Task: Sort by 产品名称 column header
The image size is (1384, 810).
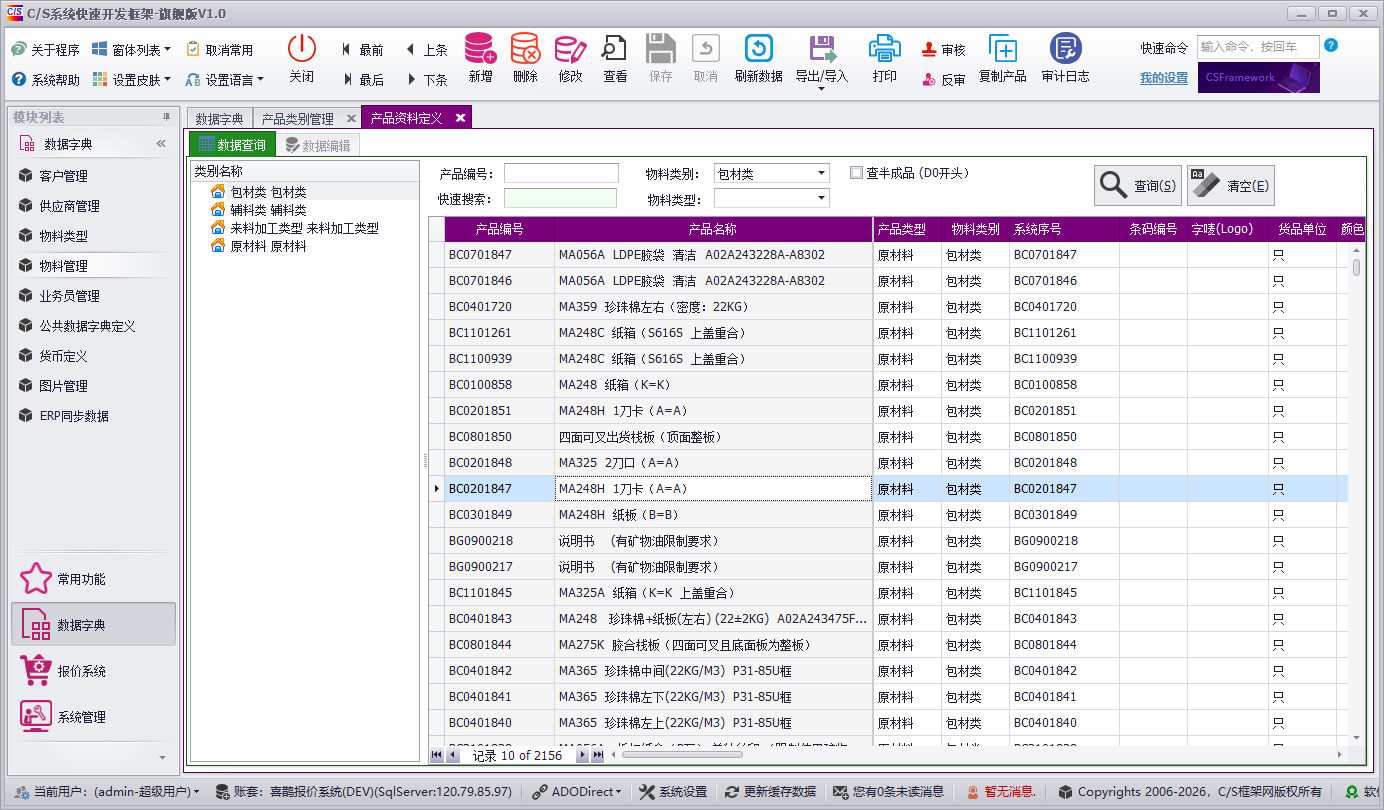Action: pyautogui.click(x=713, y=229)
